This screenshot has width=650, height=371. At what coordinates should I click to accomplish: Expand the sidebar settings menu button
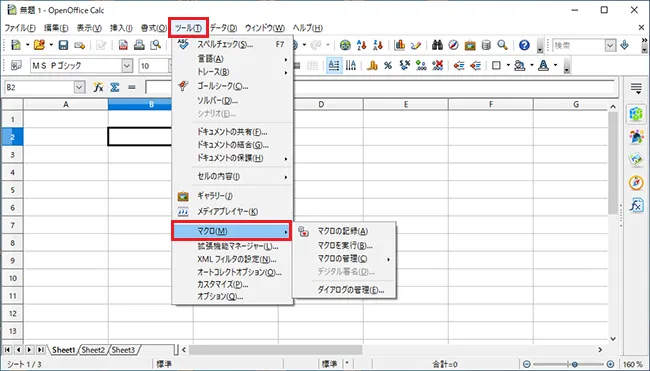coord(636,88)
